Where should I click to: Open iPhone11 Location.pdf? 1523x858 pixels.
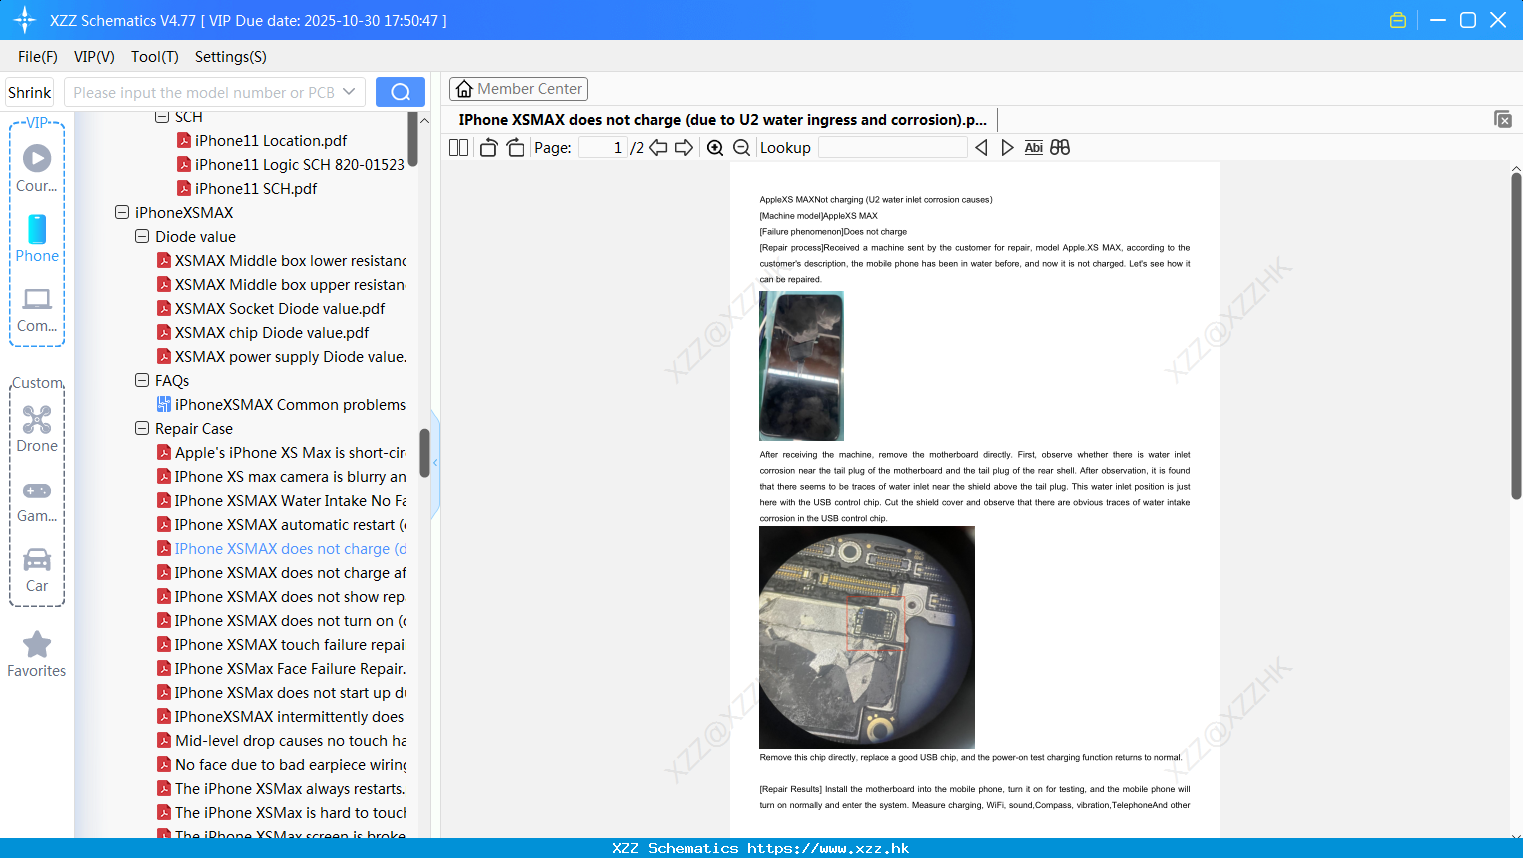pos(262,141)
